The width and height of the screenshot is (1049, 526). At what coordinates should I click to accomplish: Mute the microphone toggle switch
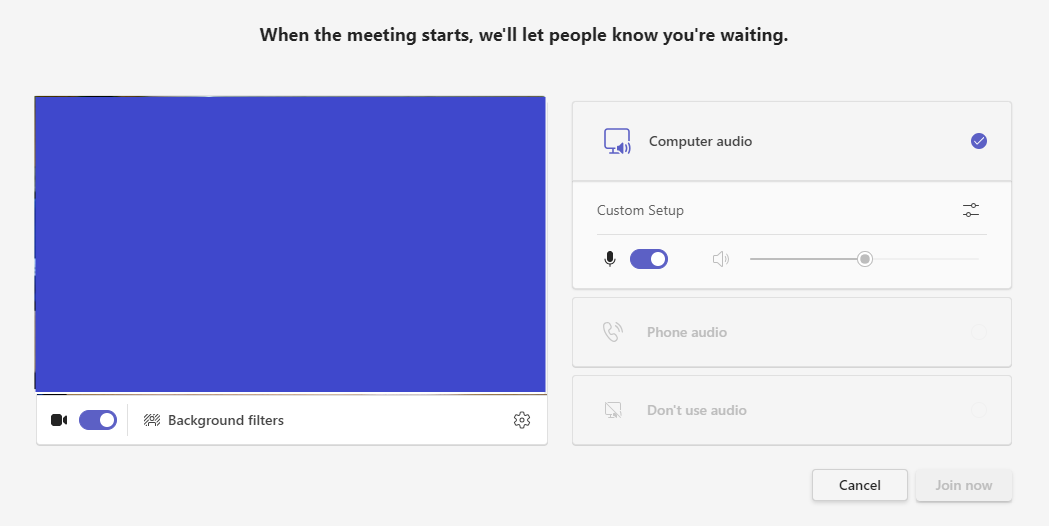tap(649, 259)
